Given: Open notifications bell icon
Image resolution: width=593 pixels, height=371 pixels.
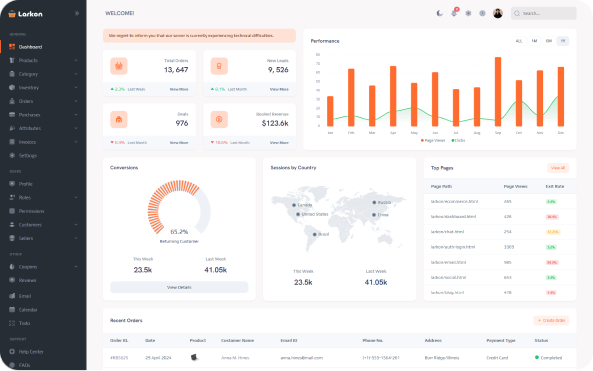Looking at the screenshot, I should coord(454,13).
